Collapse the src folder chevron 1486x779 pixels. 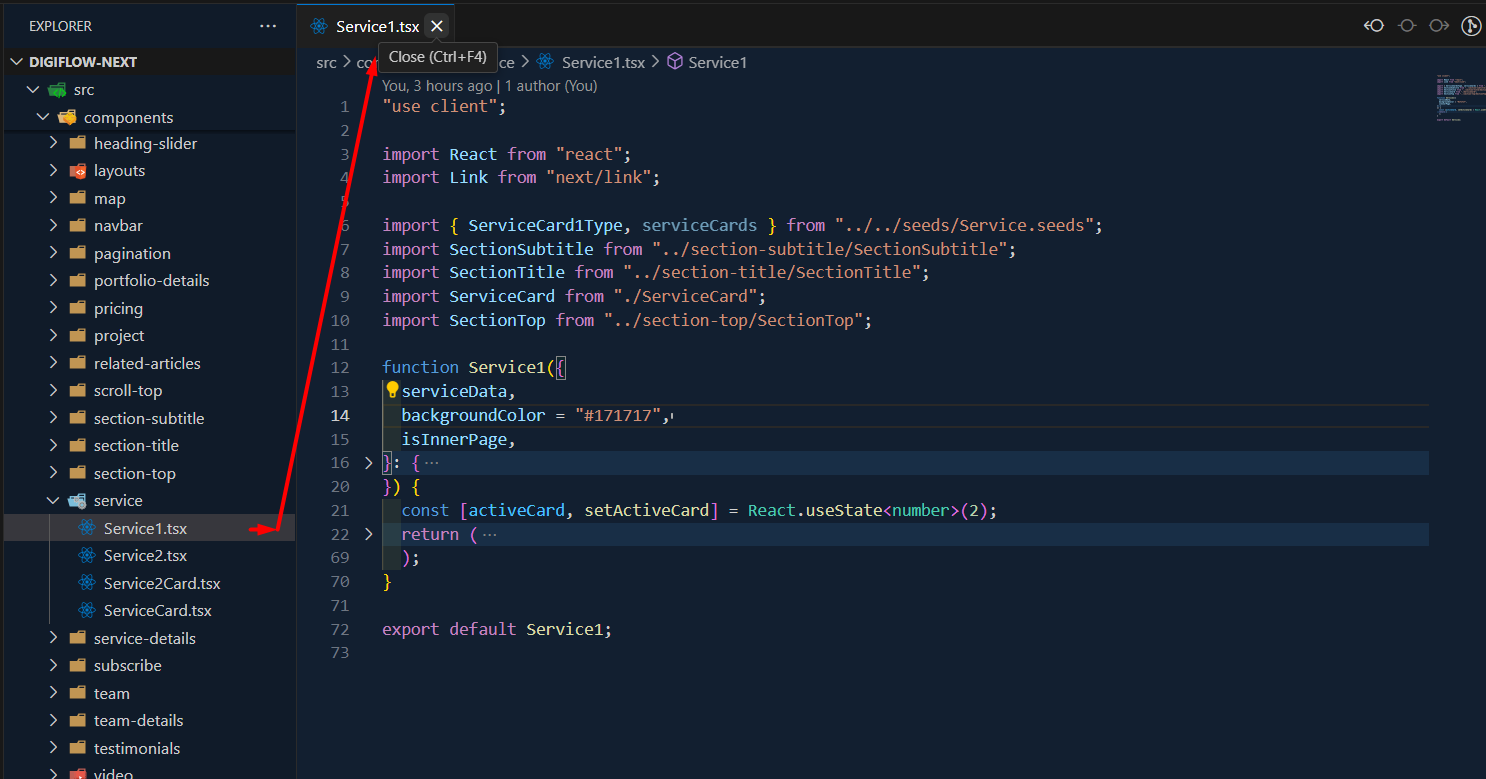pyautogui.click(x=33, y=90)
